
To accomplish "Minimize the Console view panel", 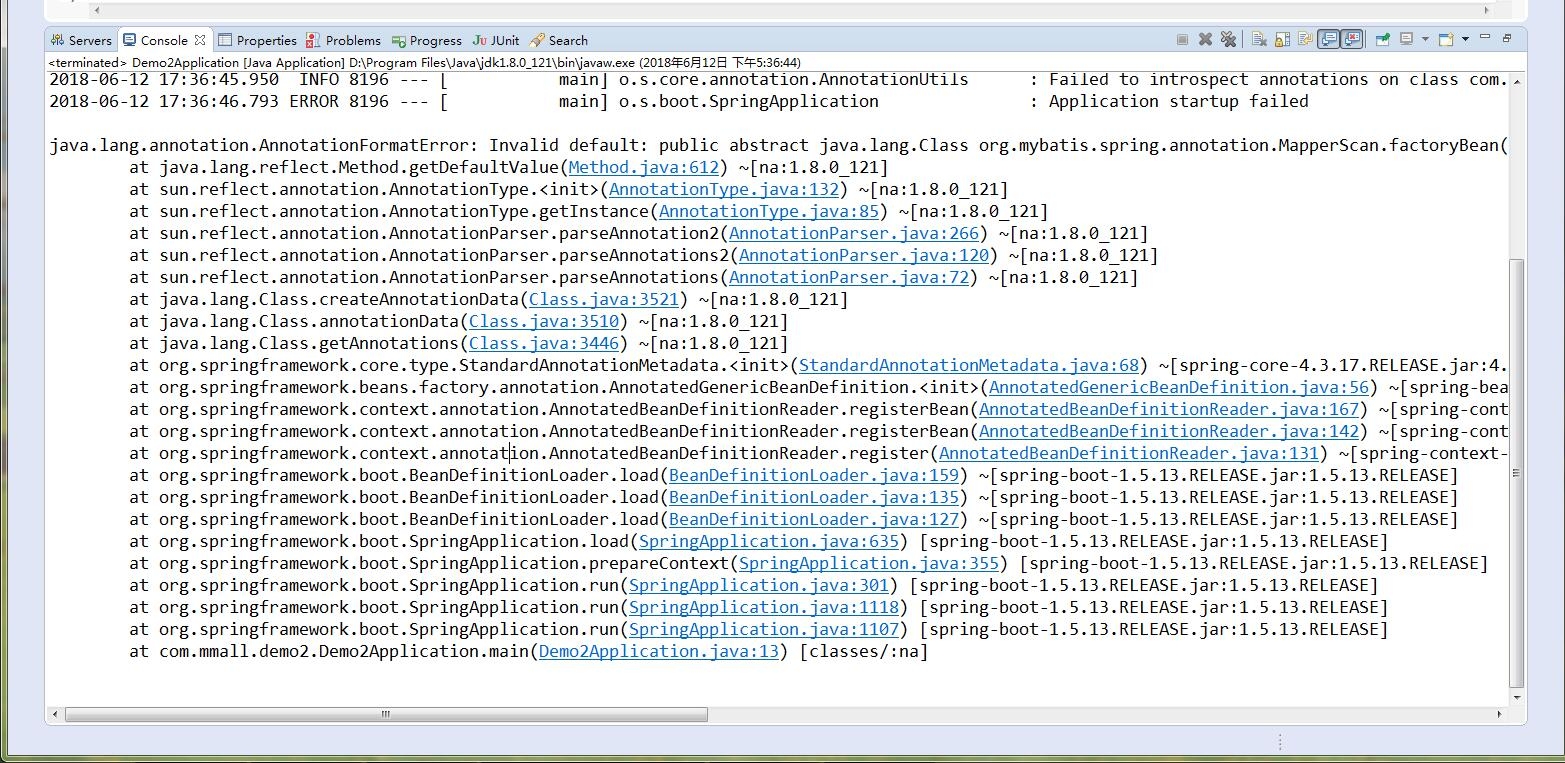I will pos(1485,37).
